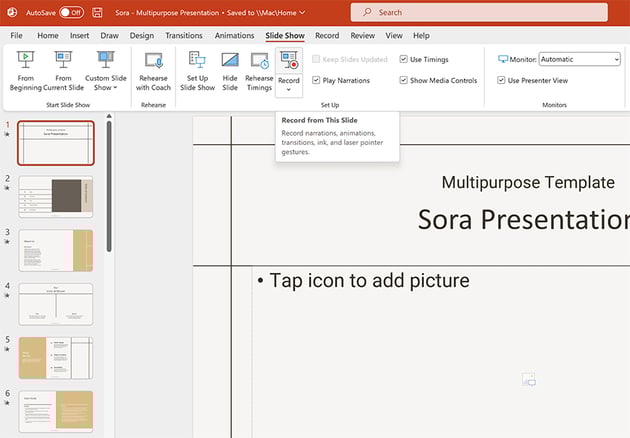Select slide 3 thumbnail
The width and height of the screenshot is (630, 438).
coord(56,250)
